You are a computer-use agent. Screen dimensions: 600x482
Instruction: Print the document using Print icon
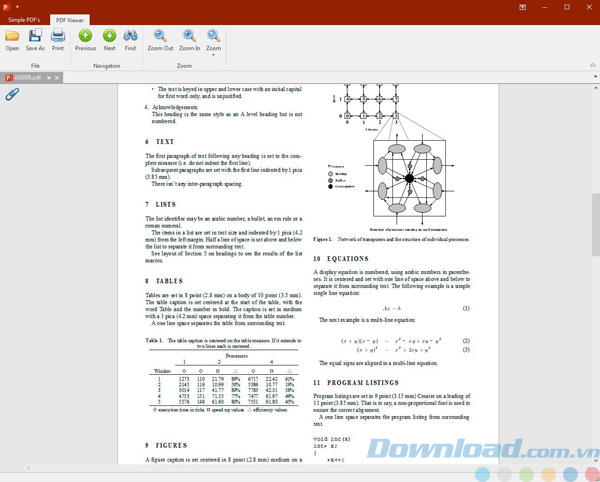point(58,40)
